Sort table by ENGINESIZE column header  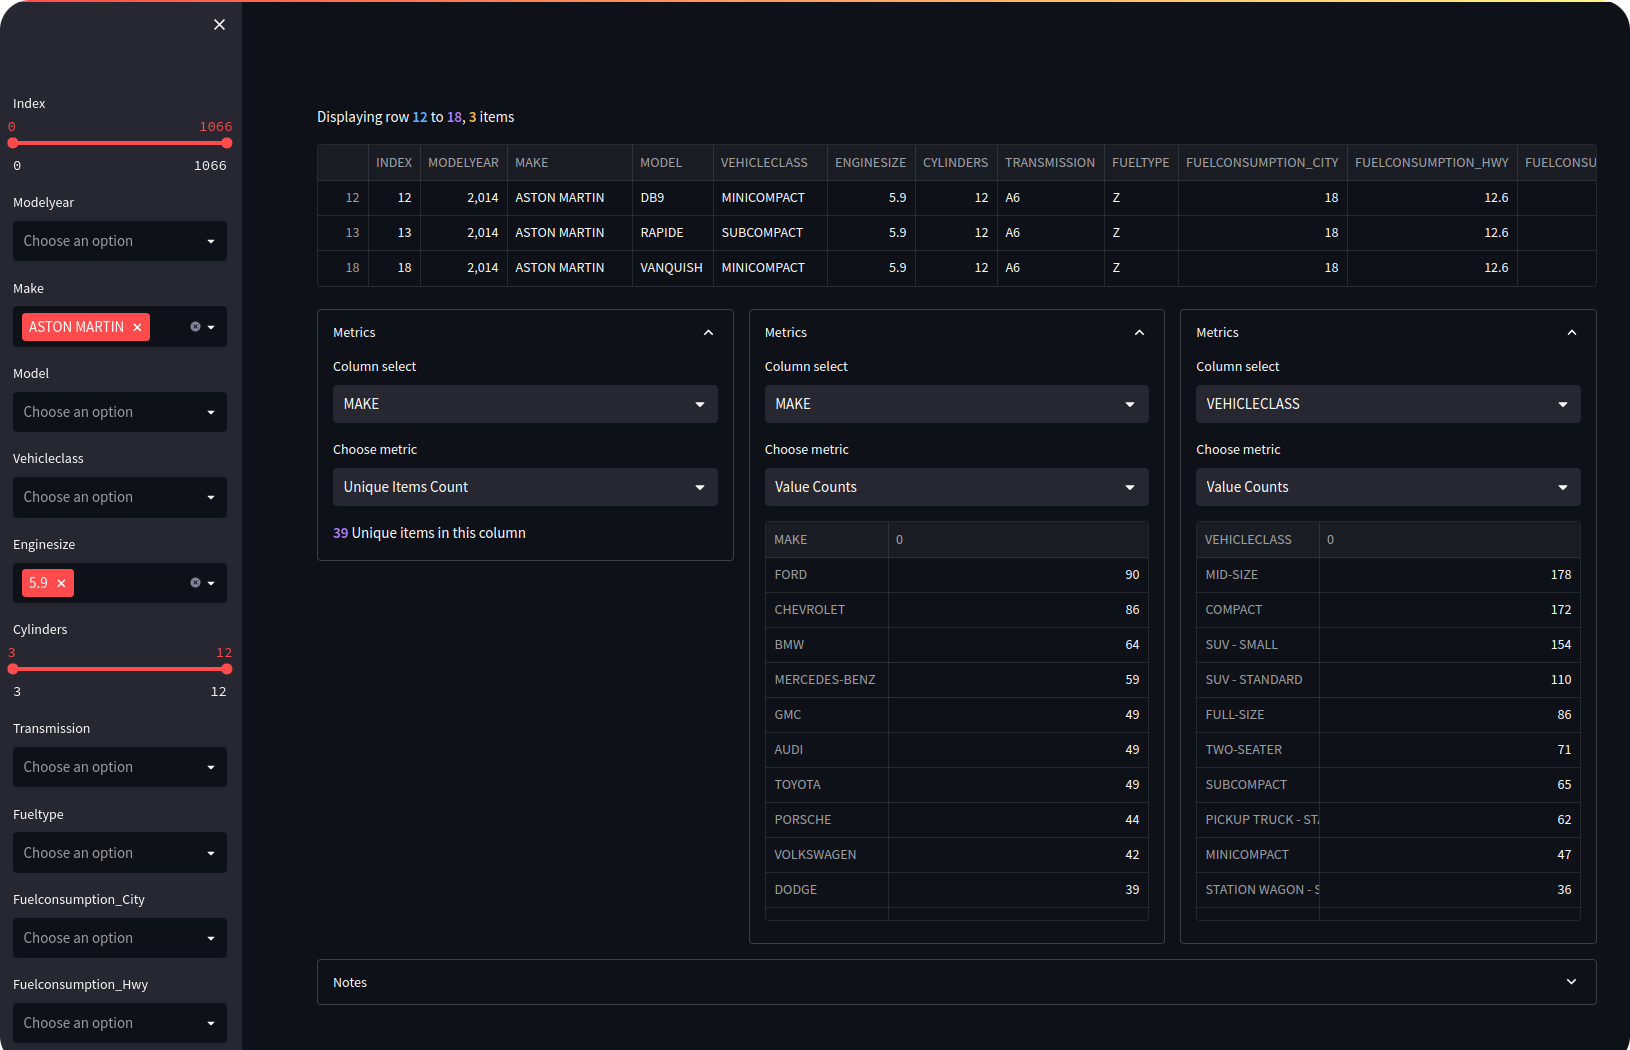pos(870,163)
